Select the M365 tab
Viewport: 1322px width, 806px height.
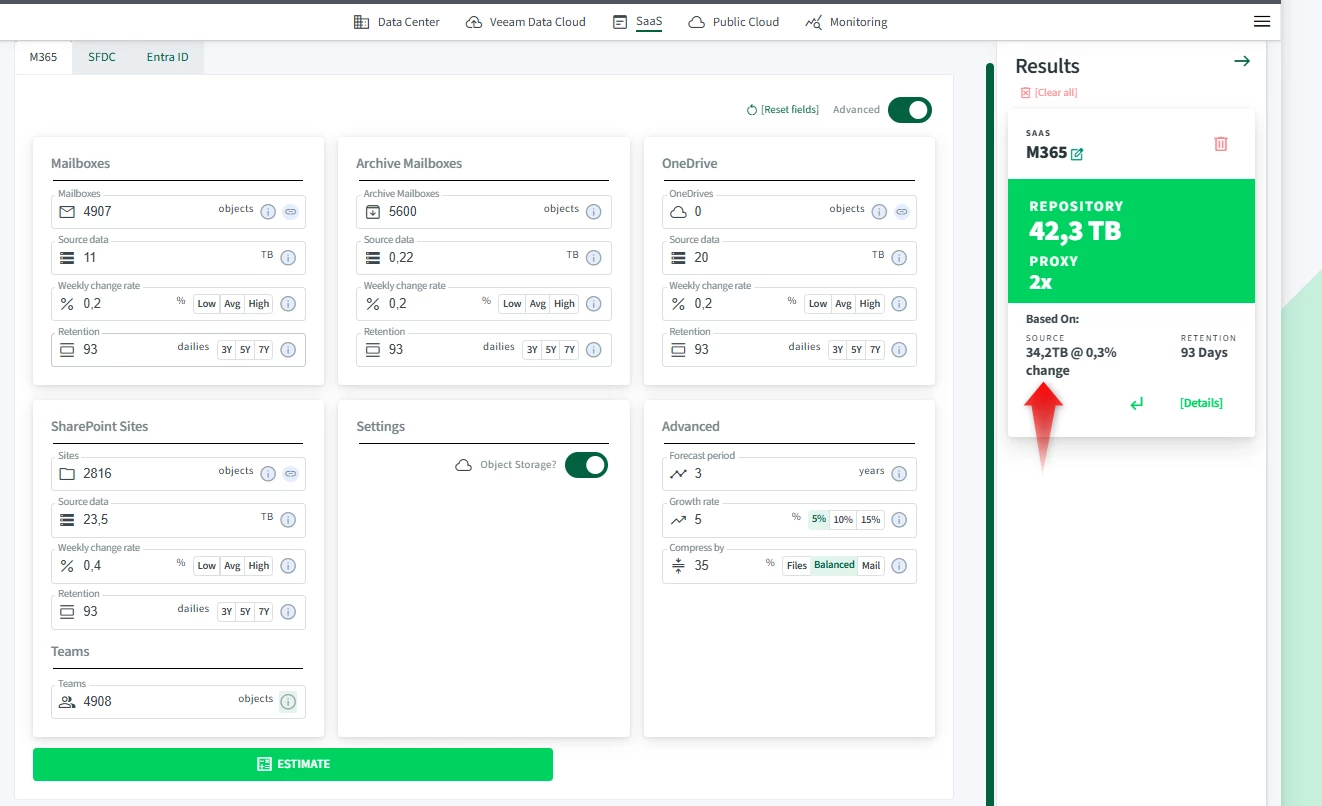click(44, 57)
